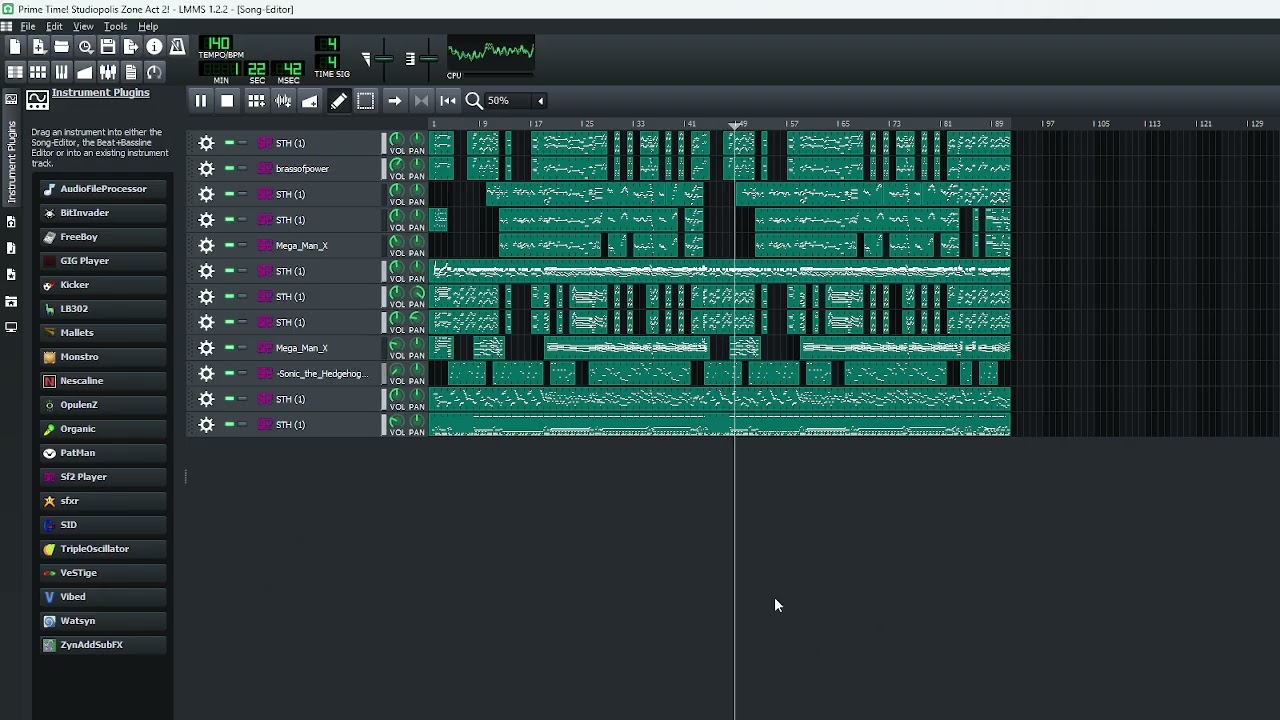Viewport: 1280px width, 720px height.
Task: Add a beat/bassline track
Action: [x=256, y=101]
